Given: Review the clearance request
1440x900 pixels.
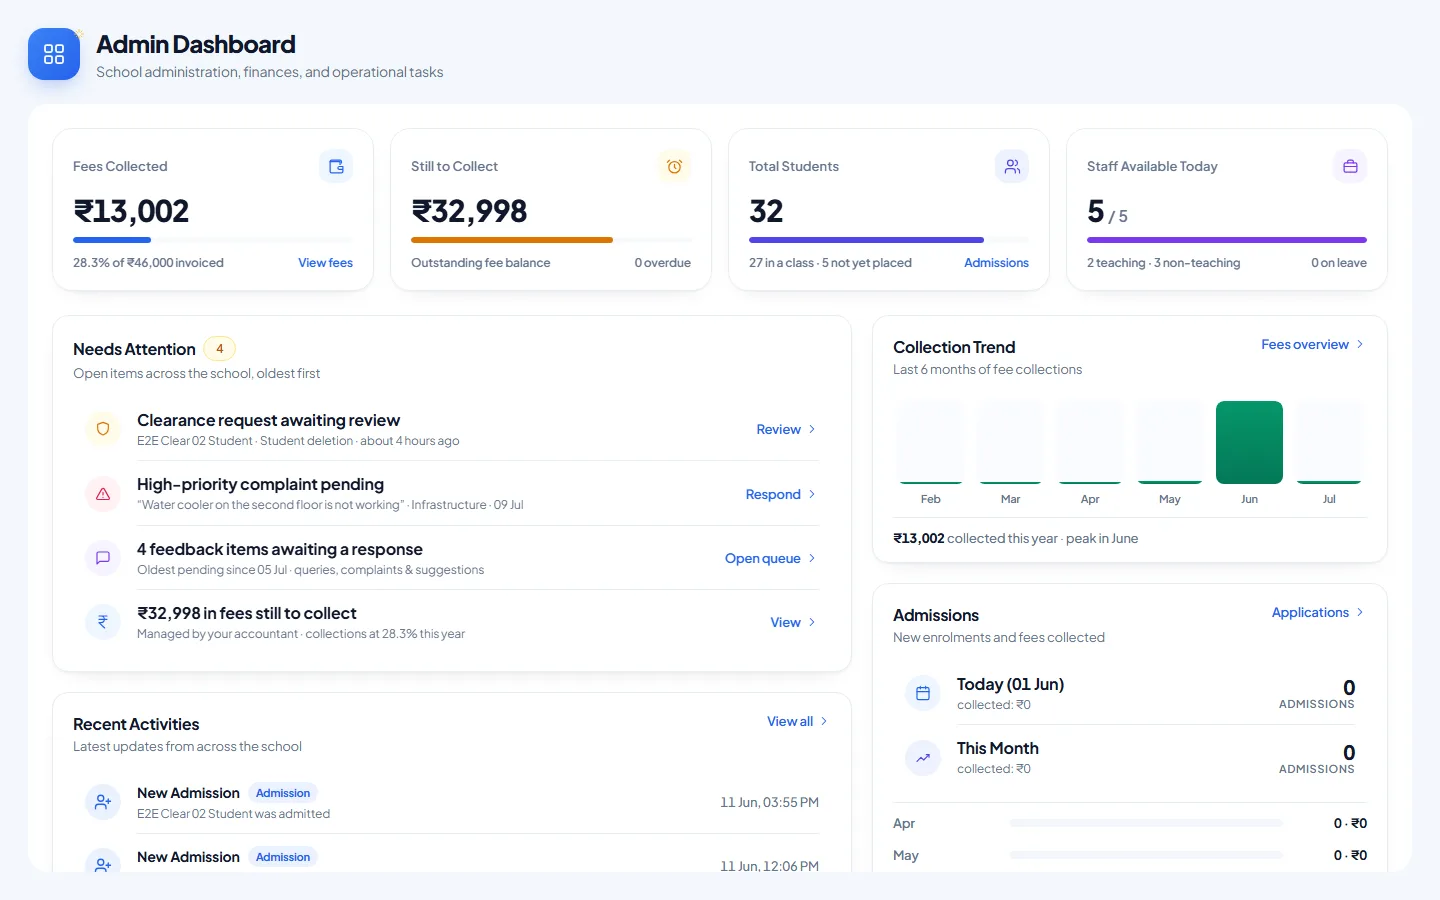Looking at the screenshot, I should (786, 429).
